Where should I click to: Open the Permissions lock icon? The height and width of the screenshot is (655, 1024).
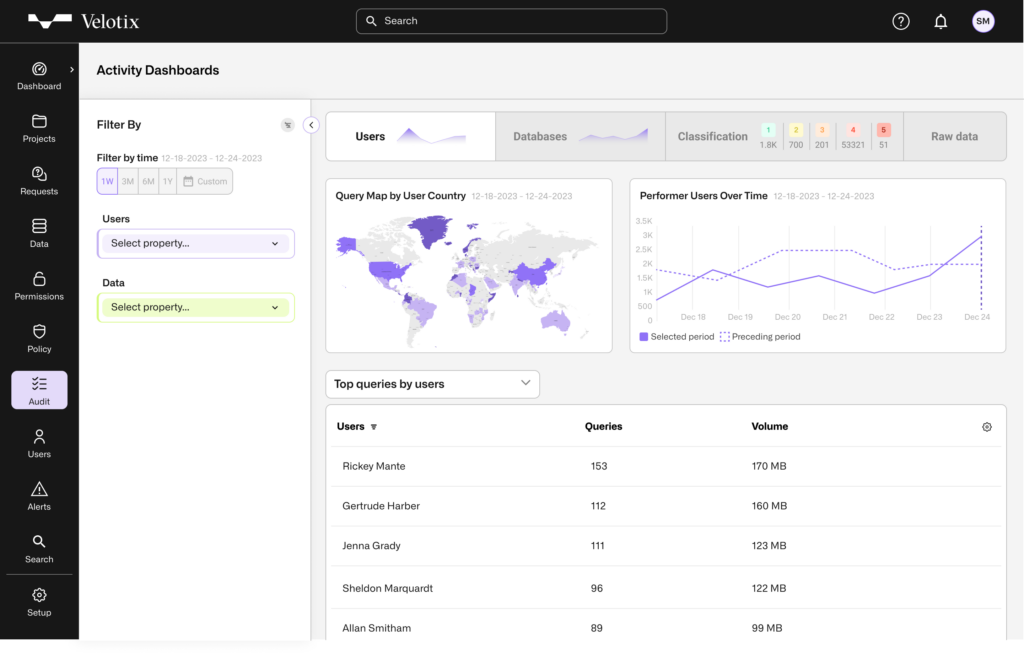[39, 279]
